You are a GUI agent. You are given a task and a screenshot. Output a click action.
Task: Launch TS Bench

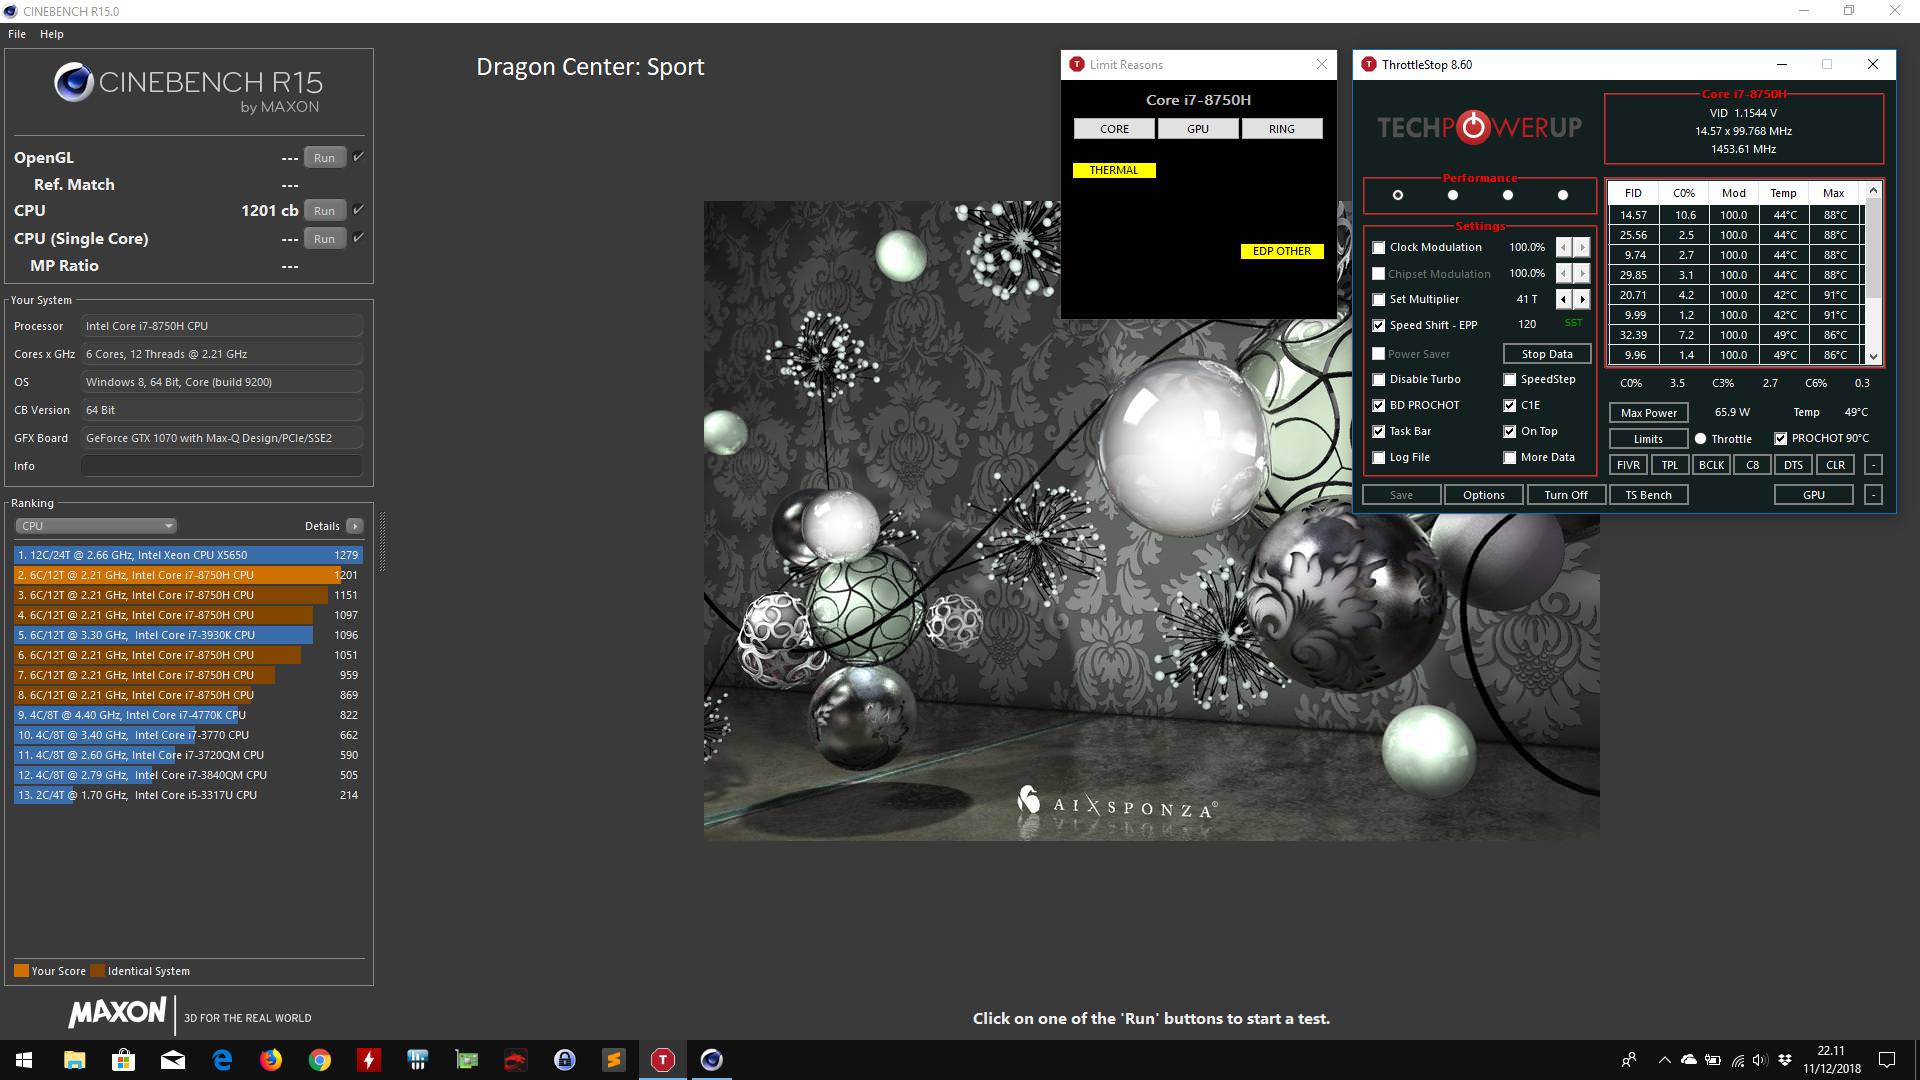point(1648,495)
